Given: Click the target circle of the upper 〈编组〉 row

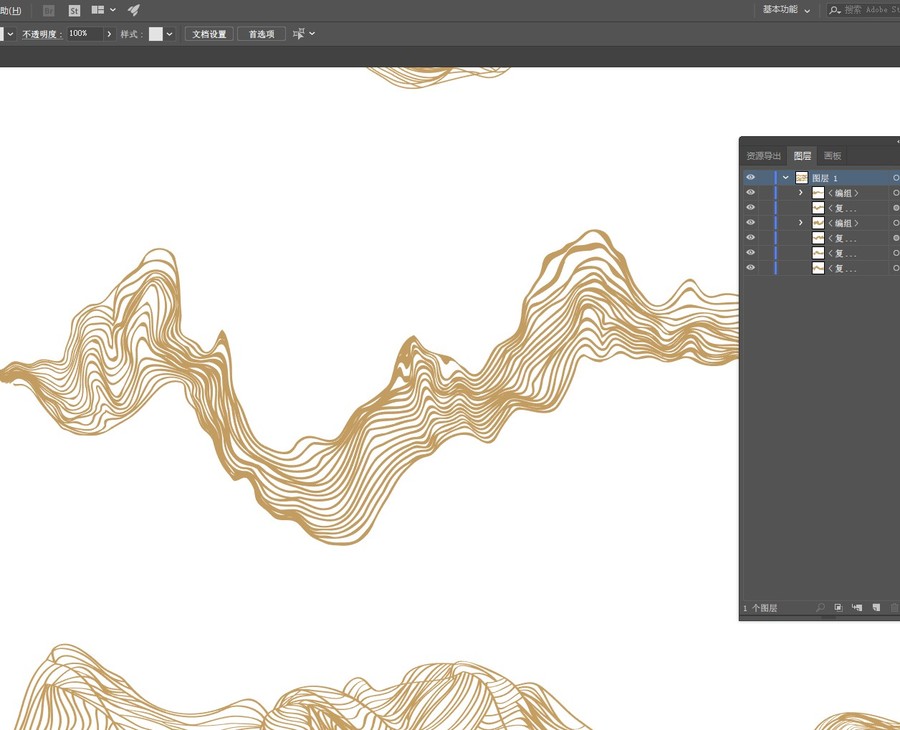Looking at the screenshot, I should (896, 193).
